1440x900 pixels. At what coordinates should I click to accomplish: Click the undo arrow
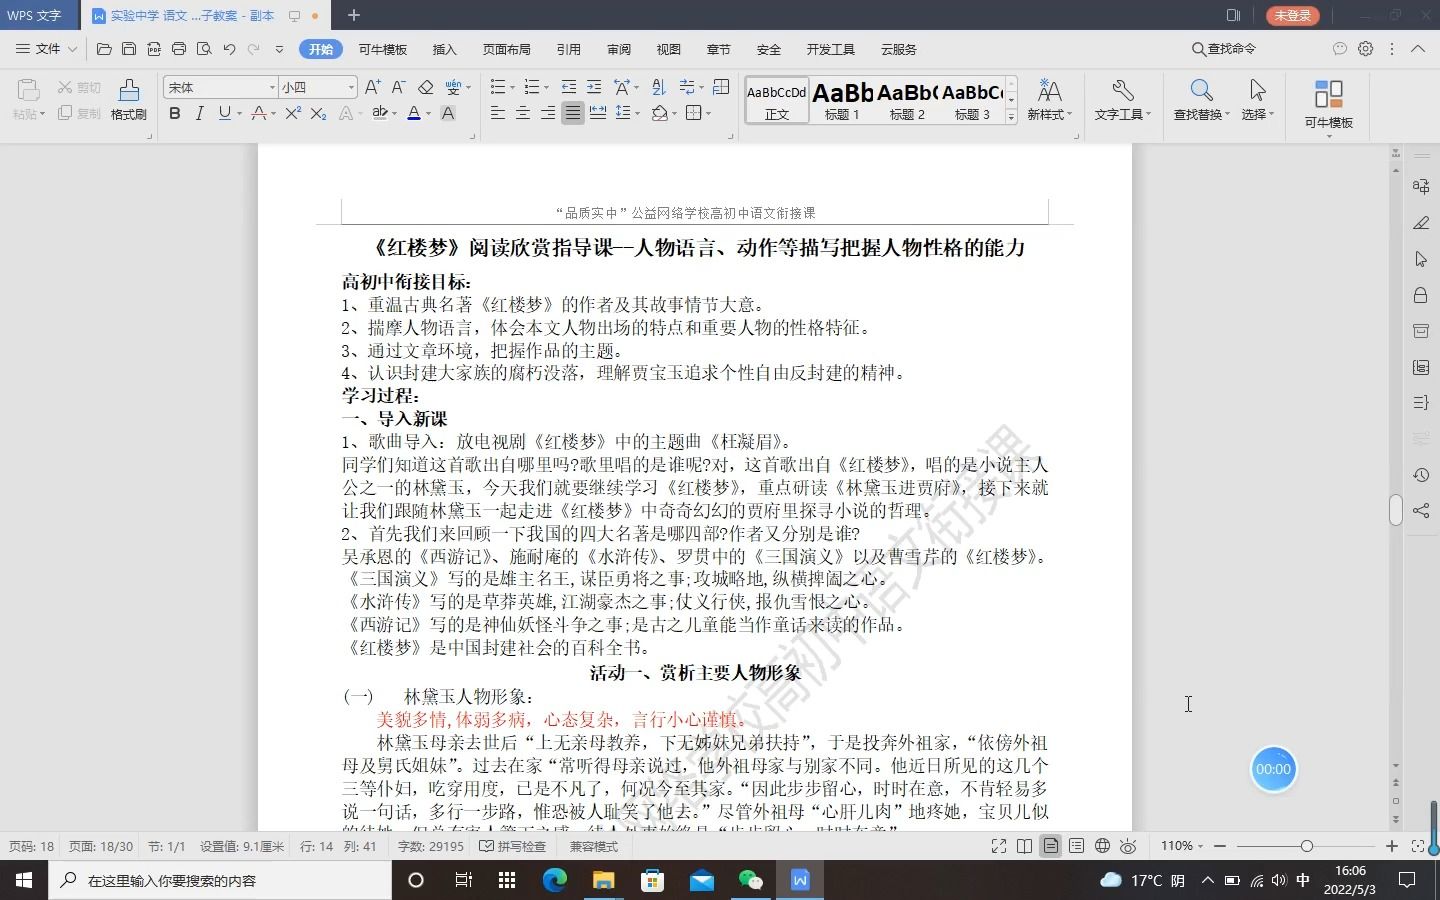click(x=229, y=49)
